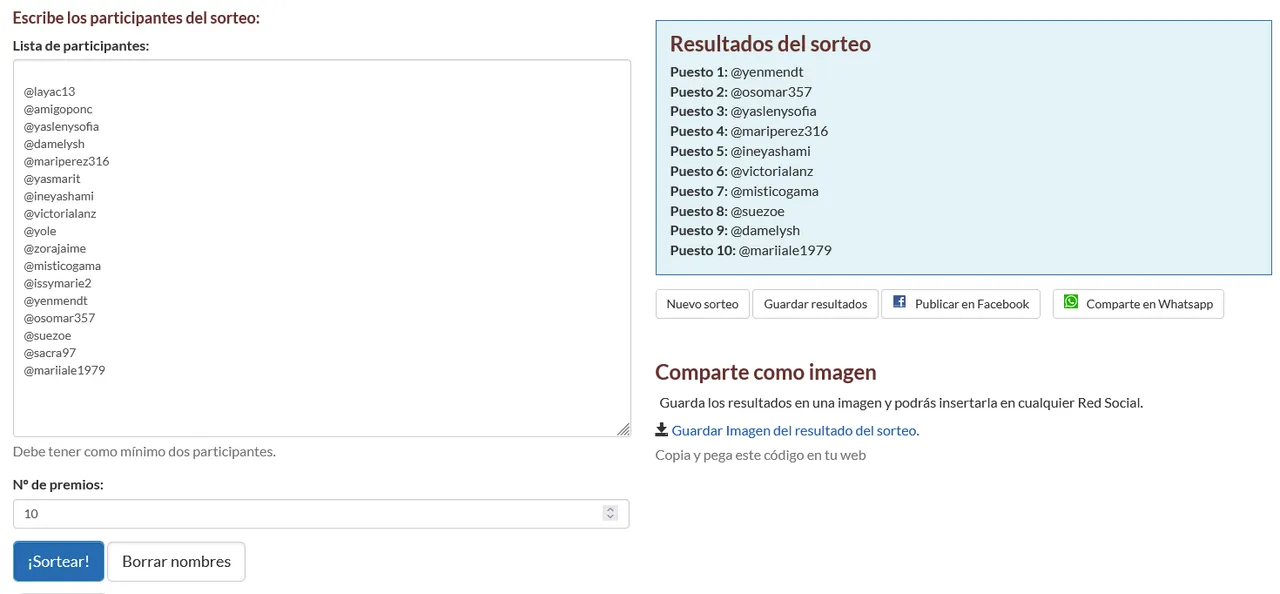Viewport: 1280px width, 594px height.
Task: Click the Comparte como imagen heading
Action: [x=766, y=372]
